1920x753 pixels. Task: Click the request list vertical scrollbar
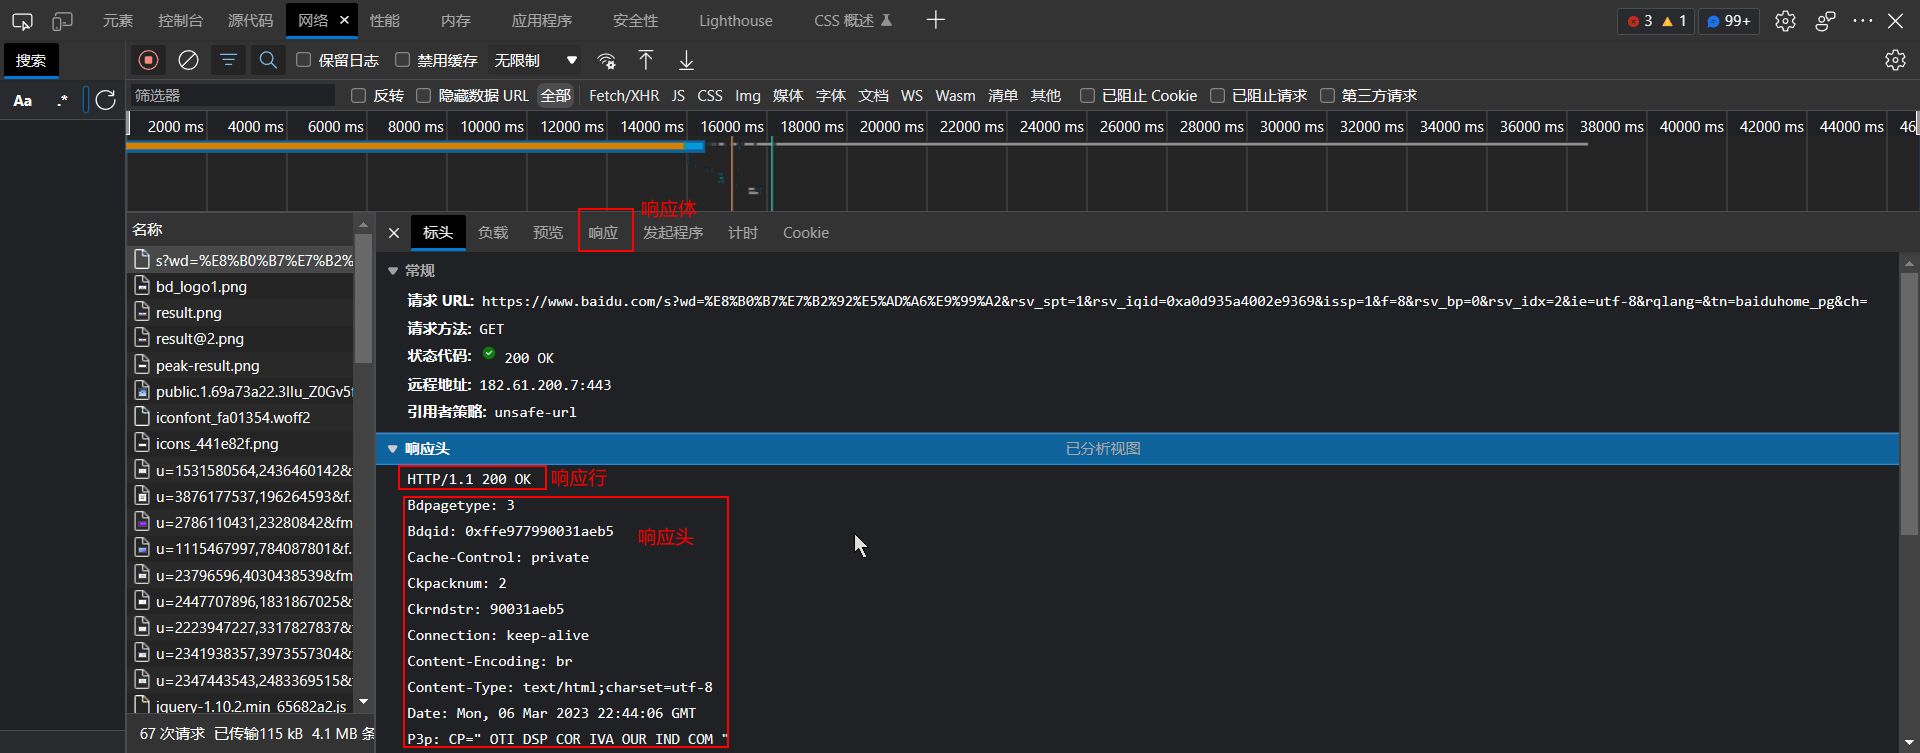pos(363,299)
